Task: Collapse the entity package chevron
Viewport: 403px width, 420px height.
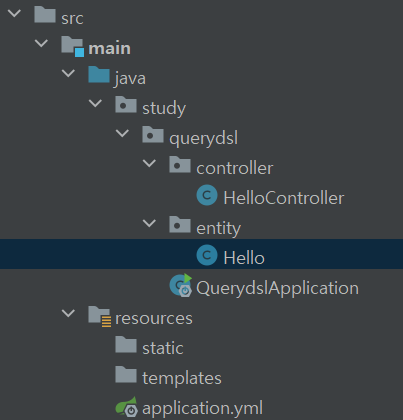Action: (x=149, y=224)
